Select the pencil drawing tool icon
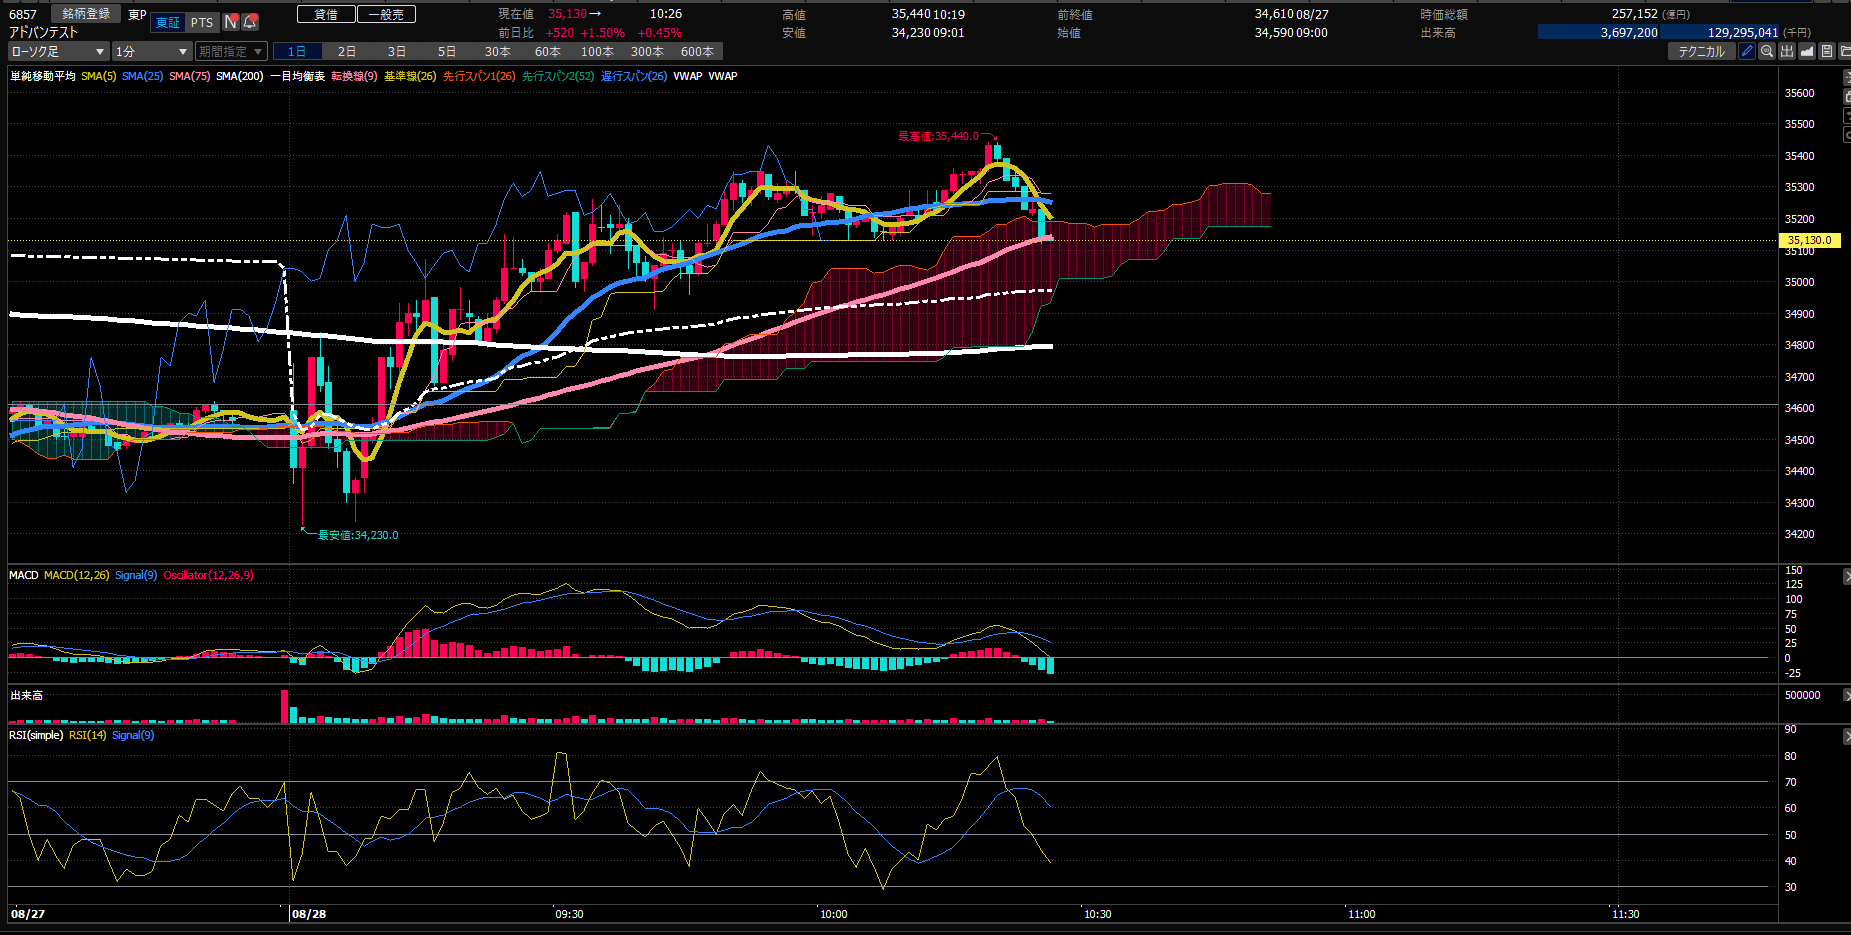 click(x=1747, y=51)
